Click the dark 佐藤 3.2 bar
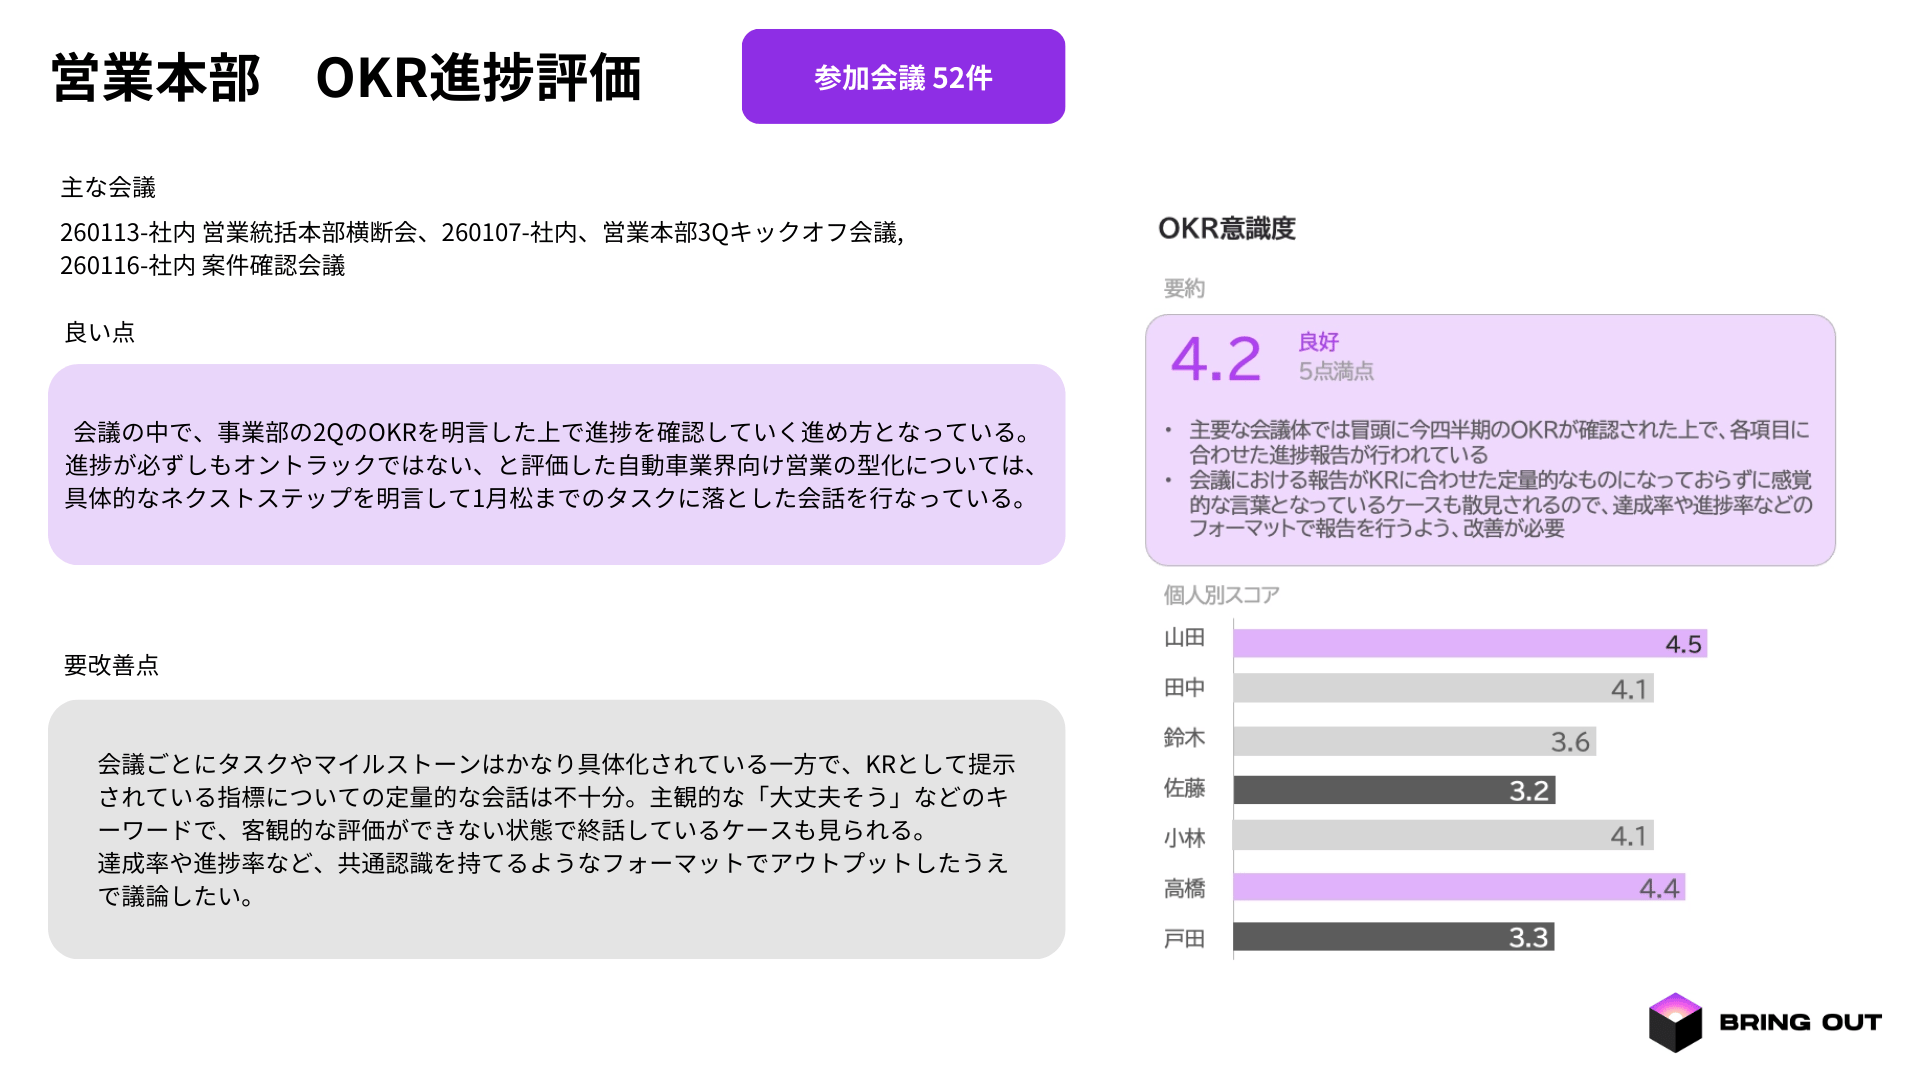Viewport: 1920px width, 1080px height. [1394, 790]
